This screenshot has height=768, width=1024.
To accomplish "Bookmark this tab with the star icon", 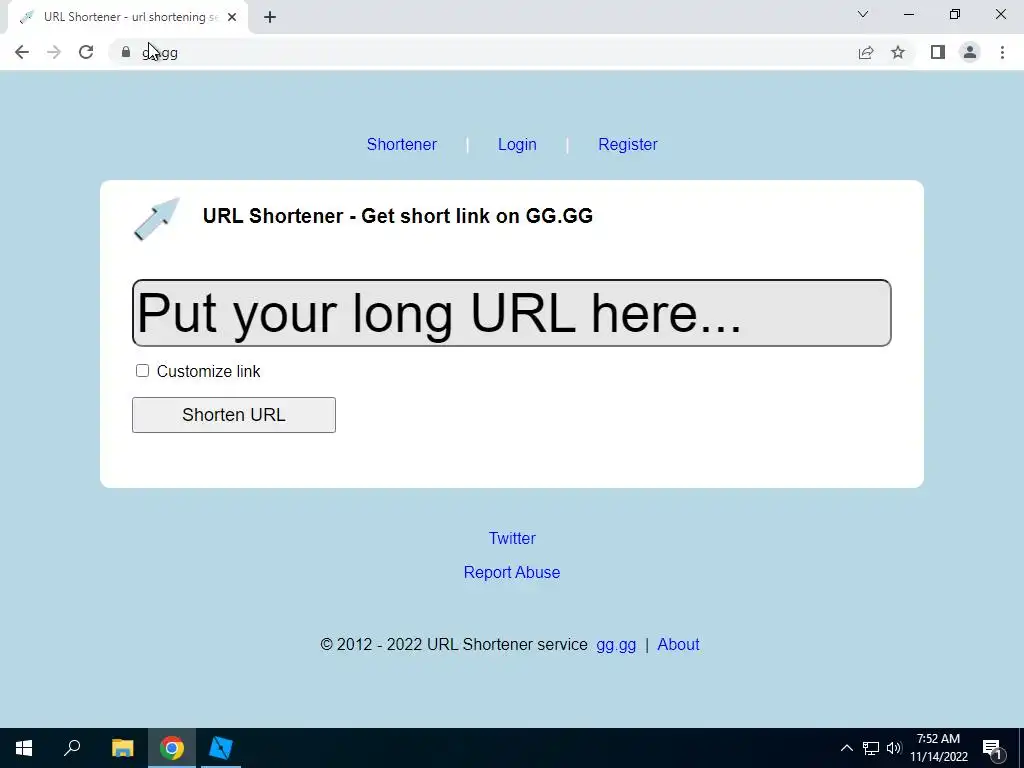I will coord(898,52).
